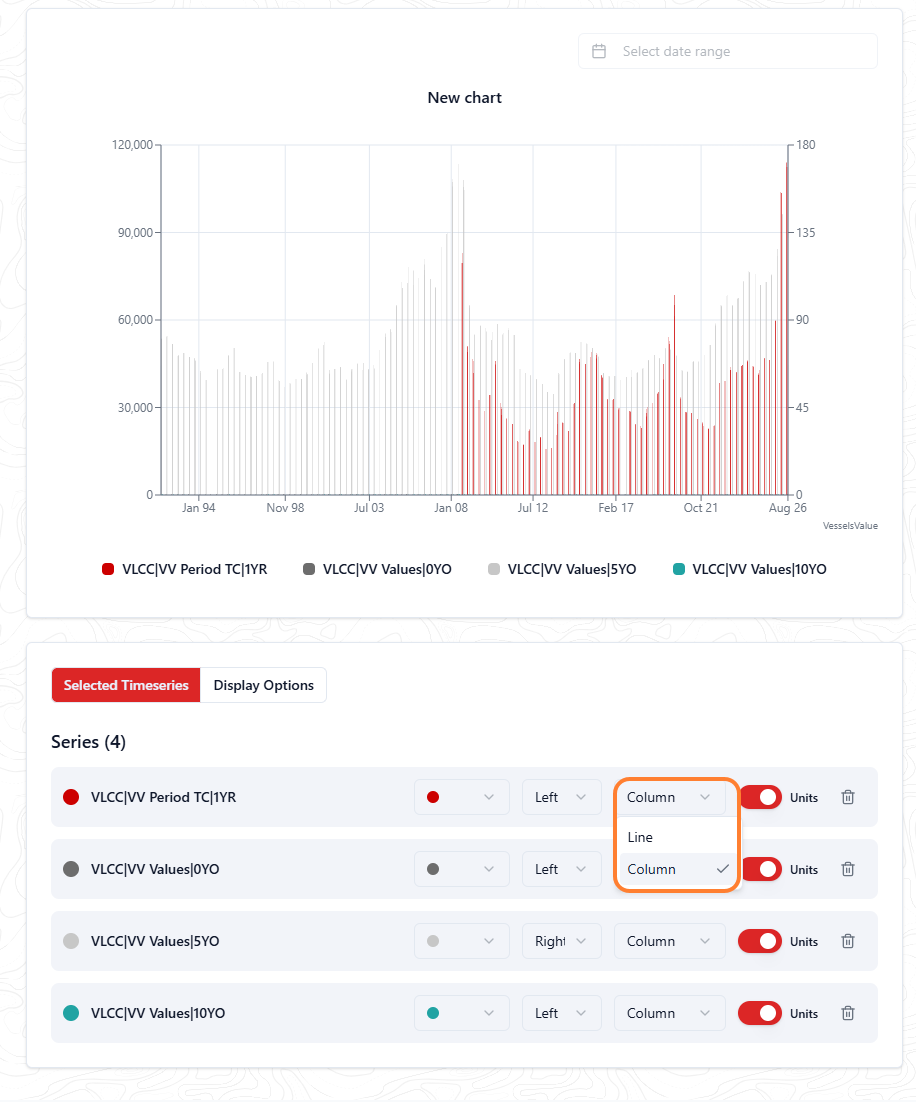
Task: Click trash icon for VLCC|VV Values|10YO
Action: click(x=848, y=1013)
